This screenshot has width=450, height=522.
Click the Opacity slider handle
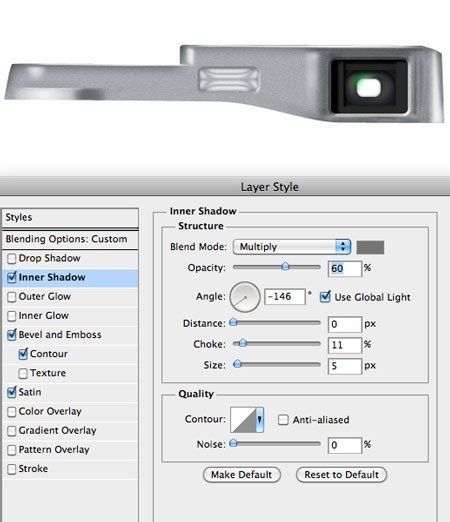pyautogui.click(x=285, y=267)
